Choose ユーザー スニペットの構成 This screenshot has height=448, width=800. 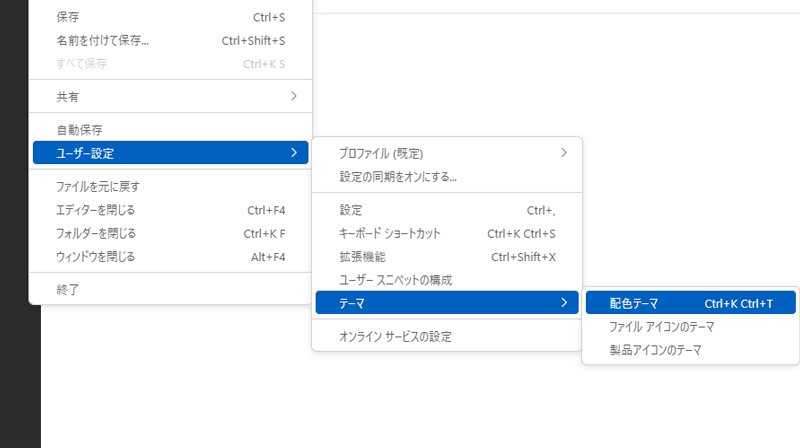coord(447,280)
